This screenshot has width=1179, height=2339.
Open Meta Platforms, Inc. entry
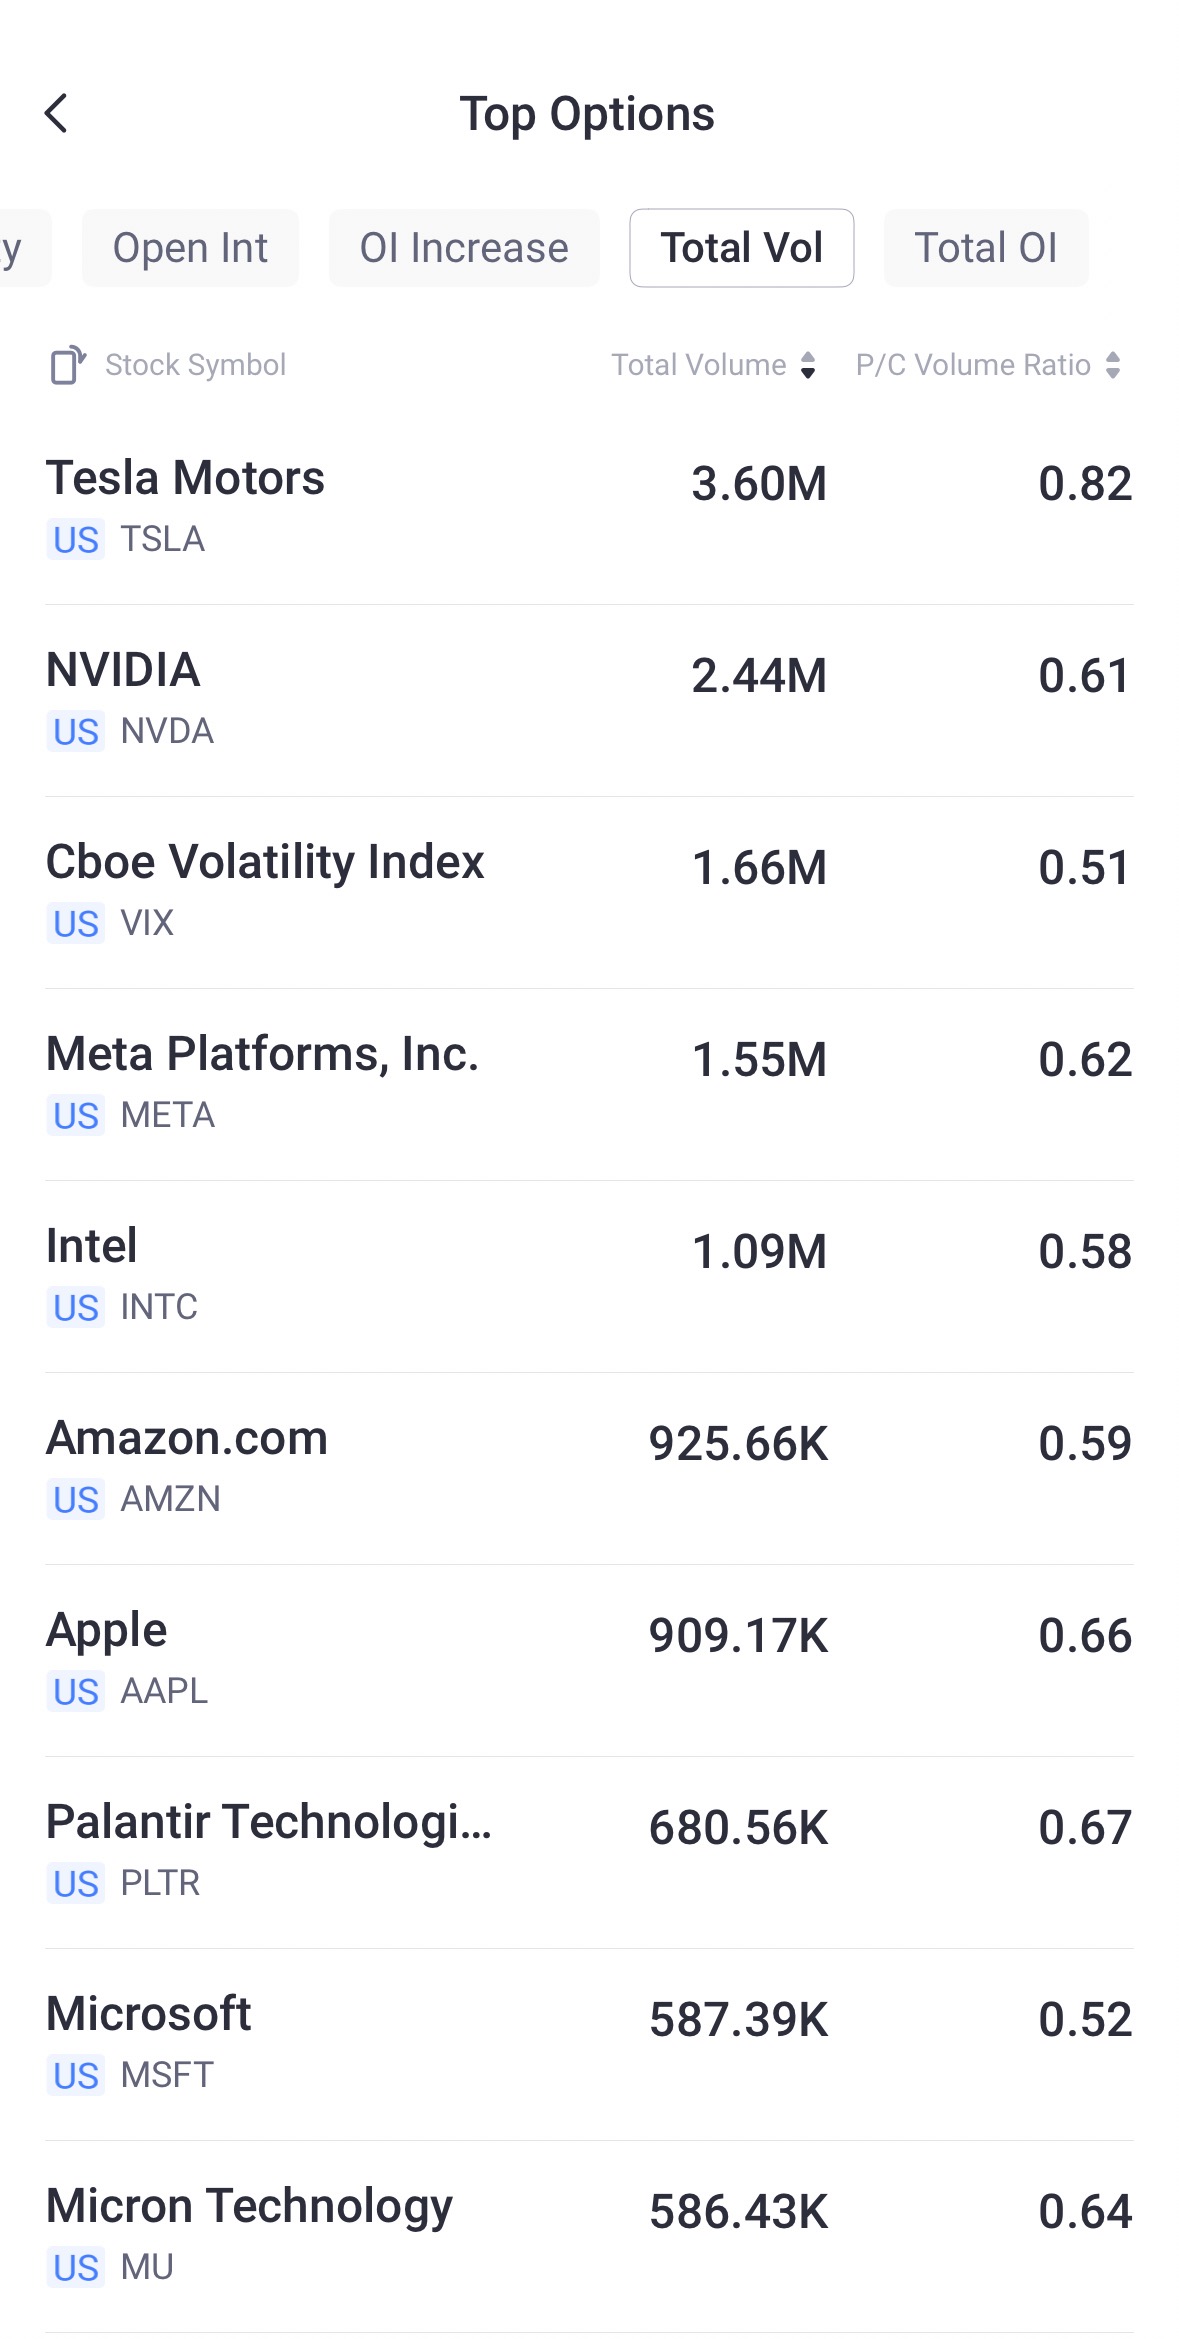pos(589,1083)
